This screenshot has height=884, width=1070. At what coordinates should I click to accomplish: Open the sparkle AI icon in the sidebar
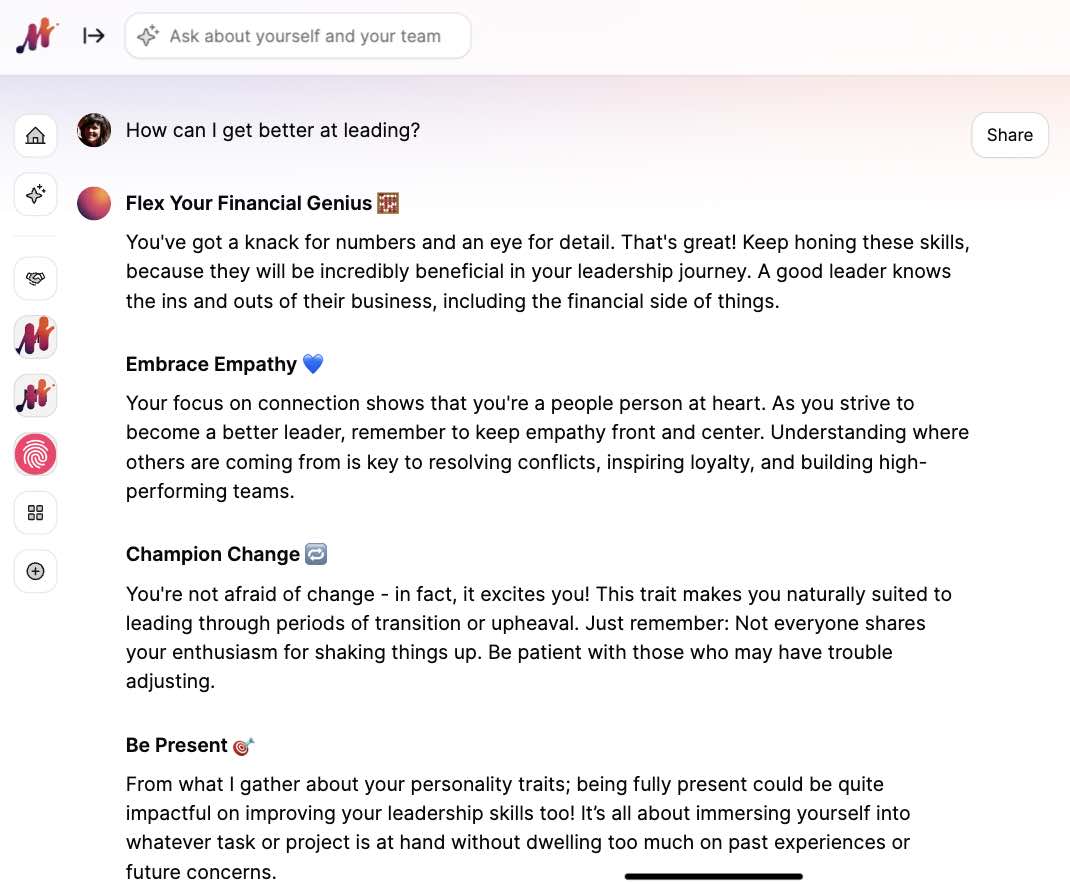point(35,194)
